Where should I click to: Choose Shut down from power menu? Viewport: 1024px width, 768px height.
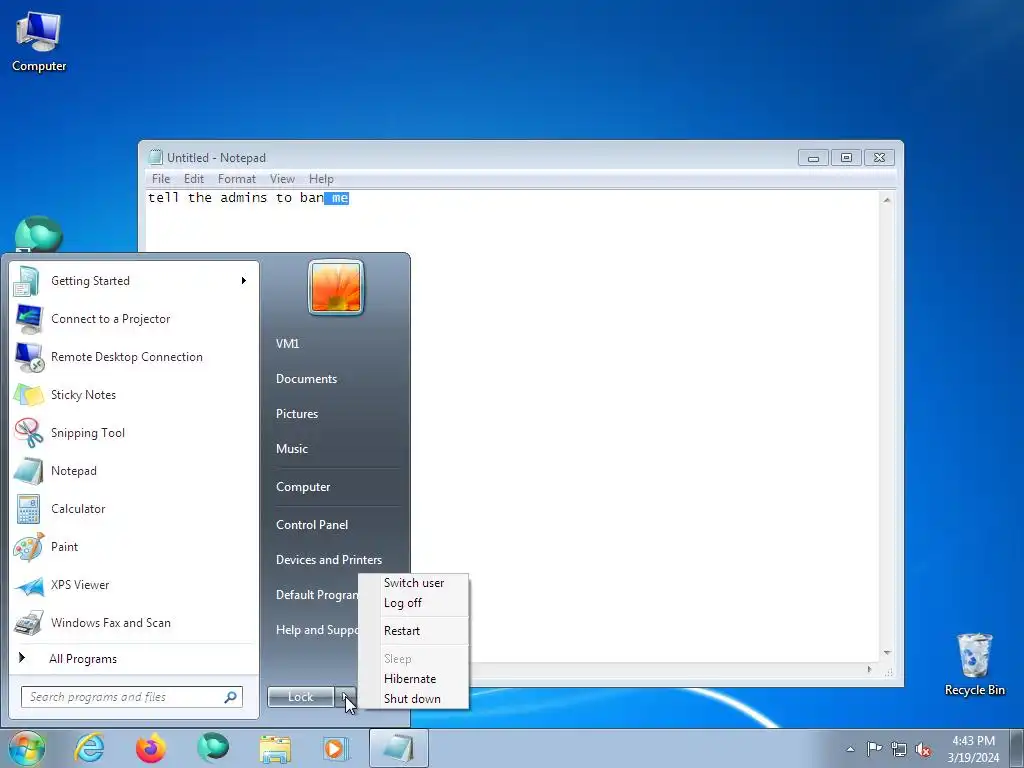pyautogui.click(x=414, y=699)
